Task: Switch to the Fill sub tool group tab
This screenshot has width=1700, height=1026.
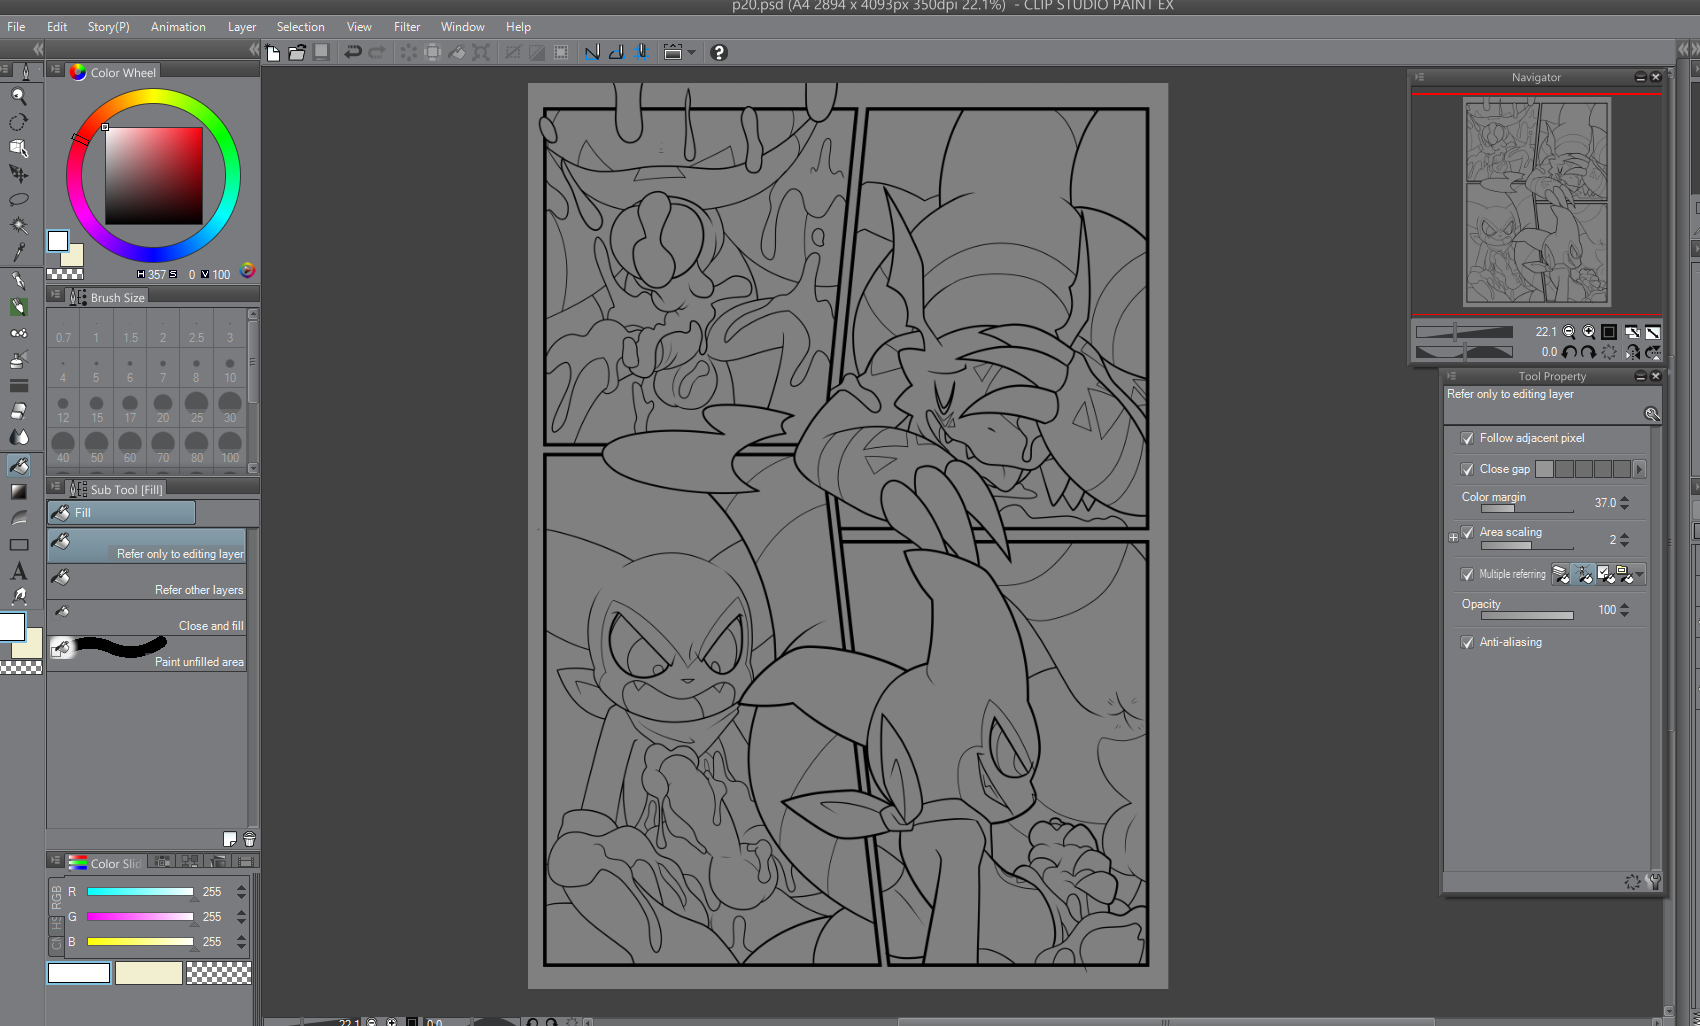Action: (x=121, y=513)
